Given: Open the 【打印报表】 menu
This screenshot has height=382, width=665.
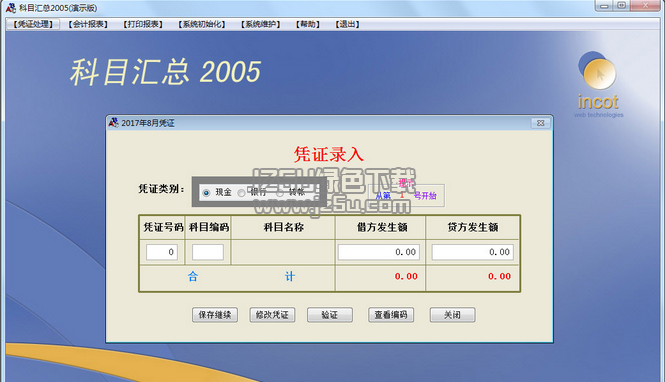Looking at the screenshot, I should click(143, 24).
